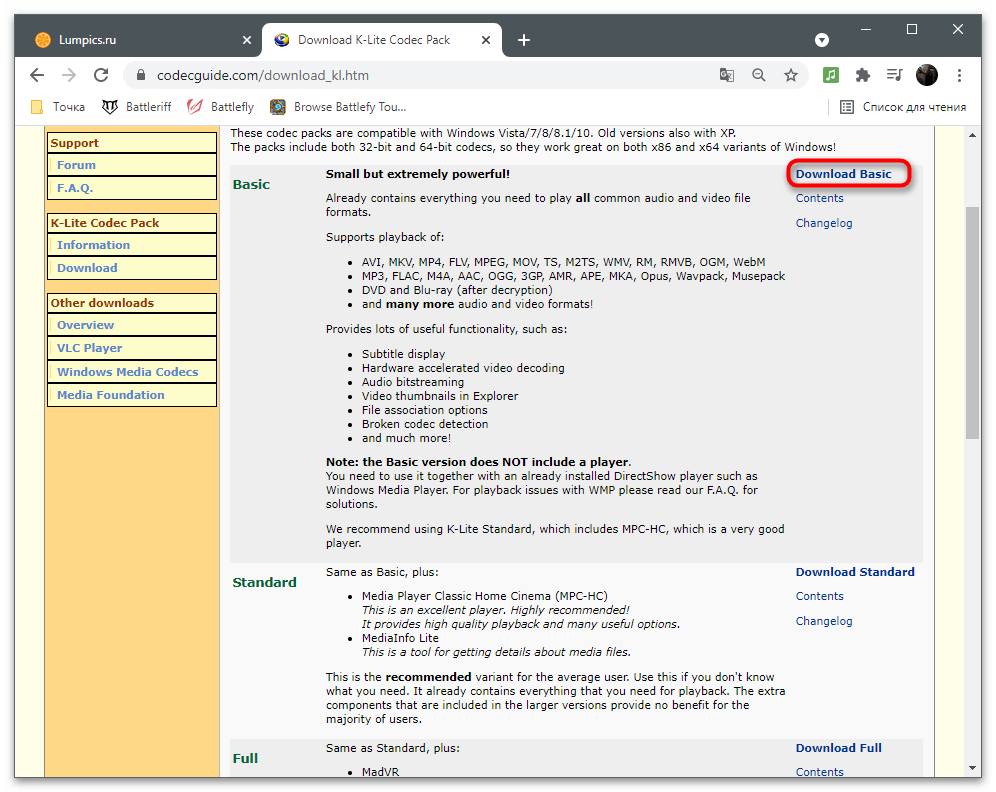
Task: Click the Download Standard link
Action: pyautogui.click(x=855, y=572)
